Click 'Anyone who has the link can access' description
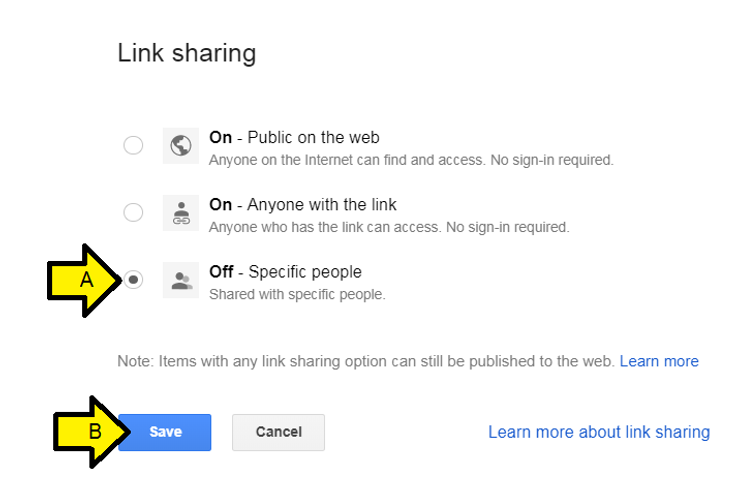The image size is (740, 491). (x=388, y=227)
